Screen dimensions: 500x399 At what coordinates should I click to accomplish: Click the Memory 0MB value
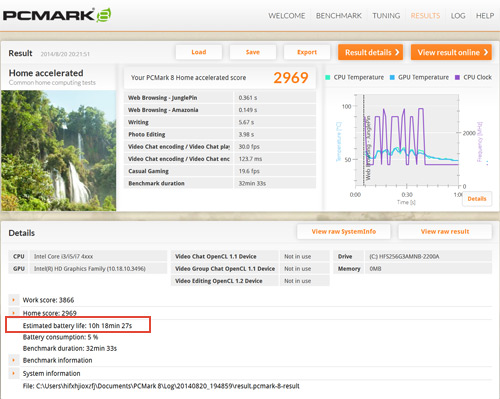click(375, 269)
